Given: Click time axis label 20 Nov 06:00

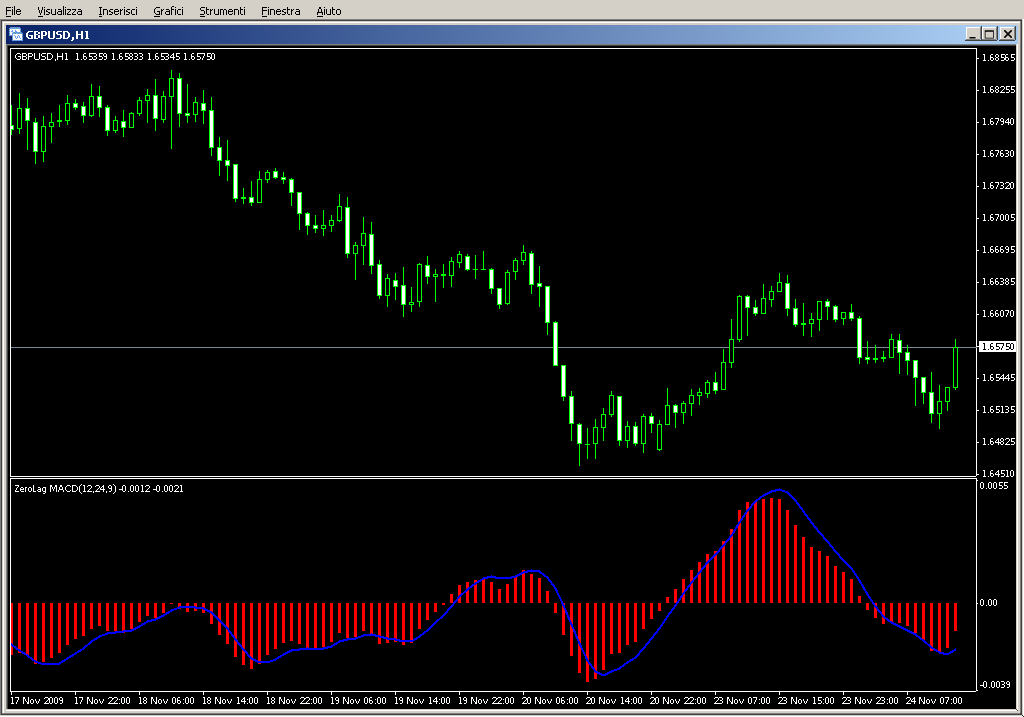Looking at the screenshot, I should [x=551, y=701].
